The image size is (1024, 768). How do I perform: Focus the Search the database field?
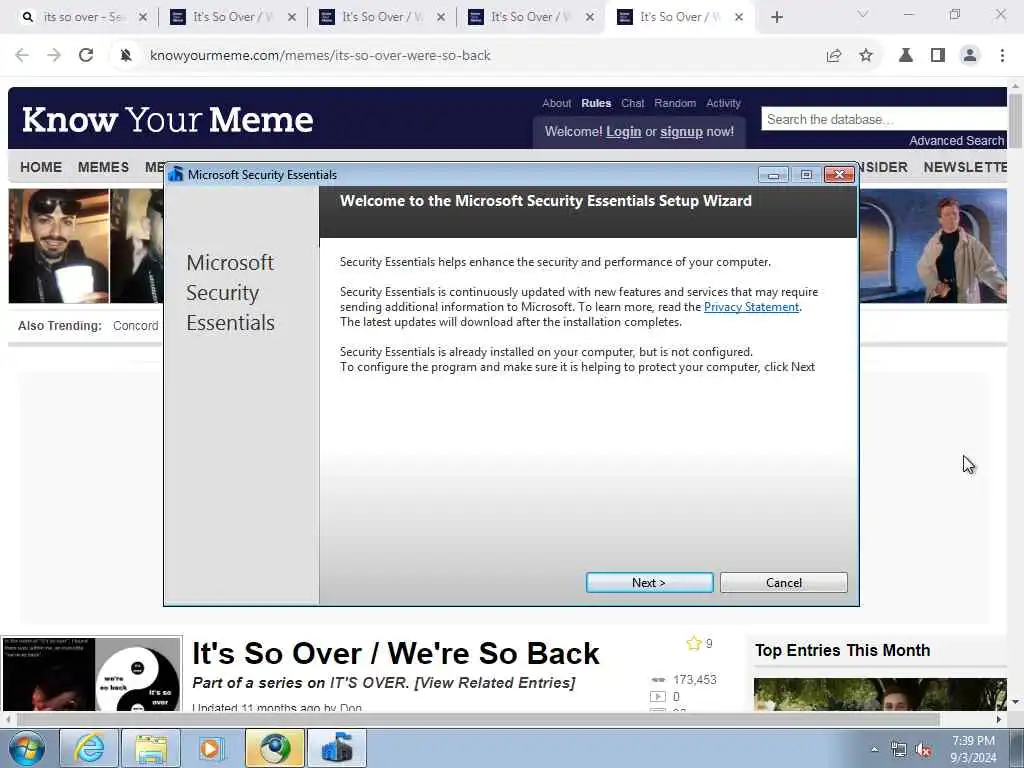point(884,120)
